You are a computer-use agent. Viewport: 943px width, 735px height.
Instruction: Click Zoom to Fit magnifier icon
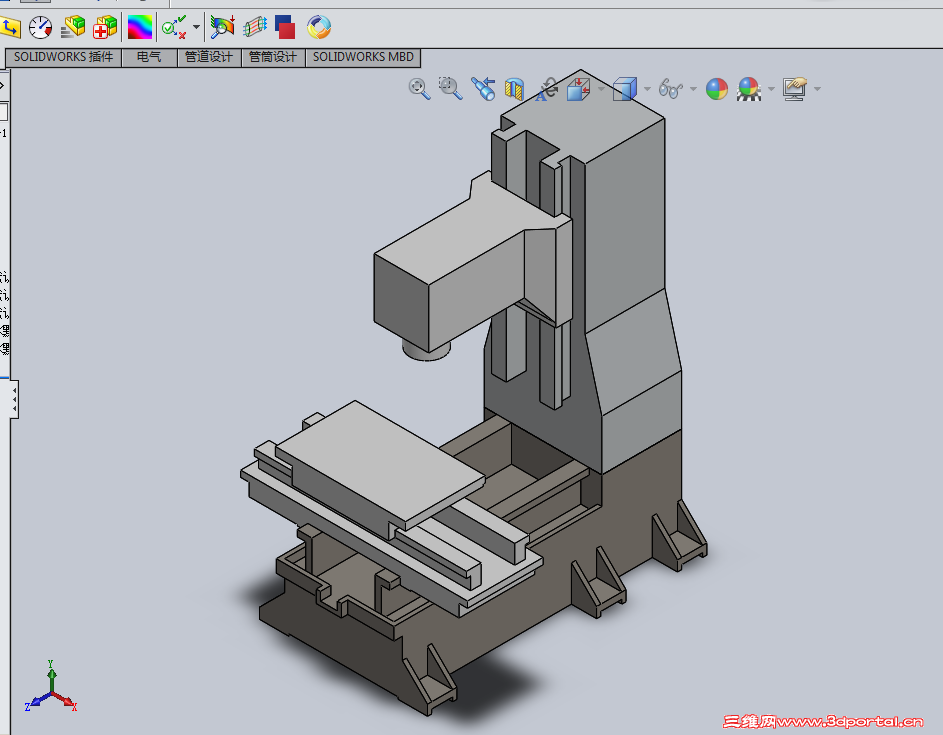point(419,89)
